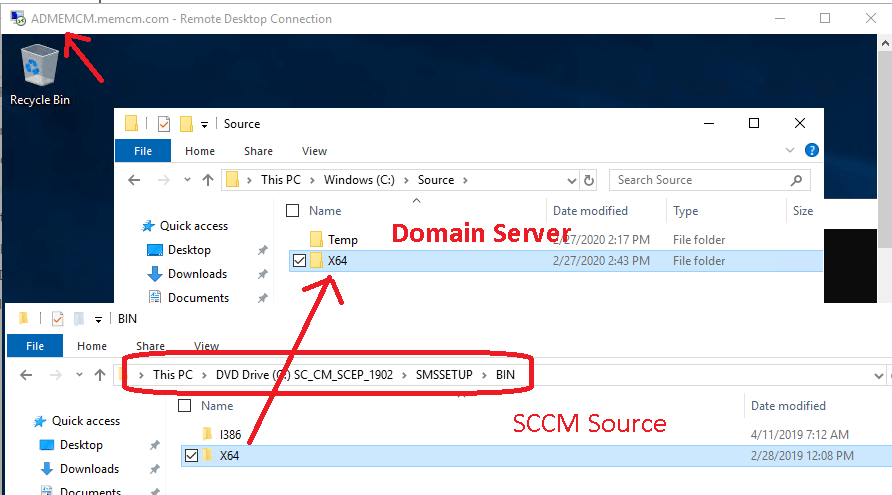Image resolution: width=892 pixels, height=495 pixels.
Task: Open File menu in BIN window
Action: [x=35, y=346]
